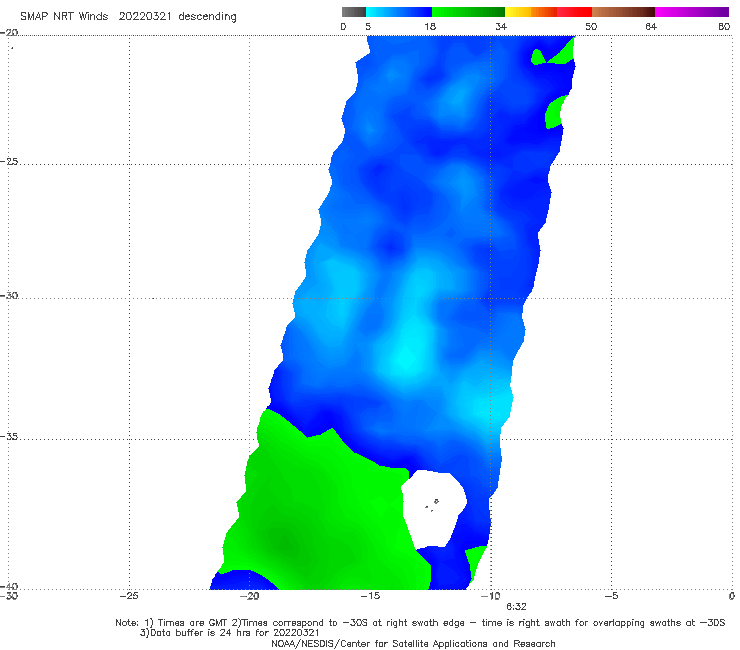Image resolution: width=740 pixels, height=650 pixels.
Task: Pick the blue segment of the color bar
Action: [399, 12]
